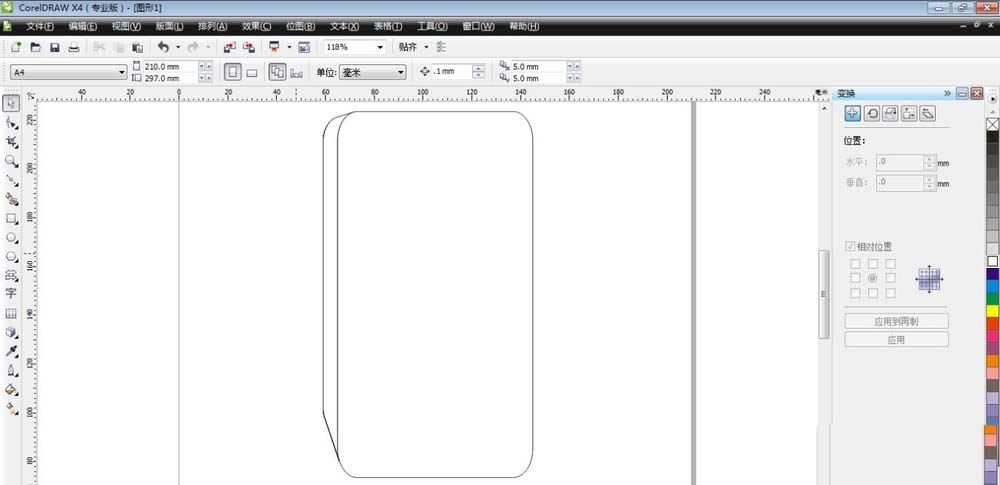Open the 文本(X) menu
The image size is (1000, 485).
(344, 26)
